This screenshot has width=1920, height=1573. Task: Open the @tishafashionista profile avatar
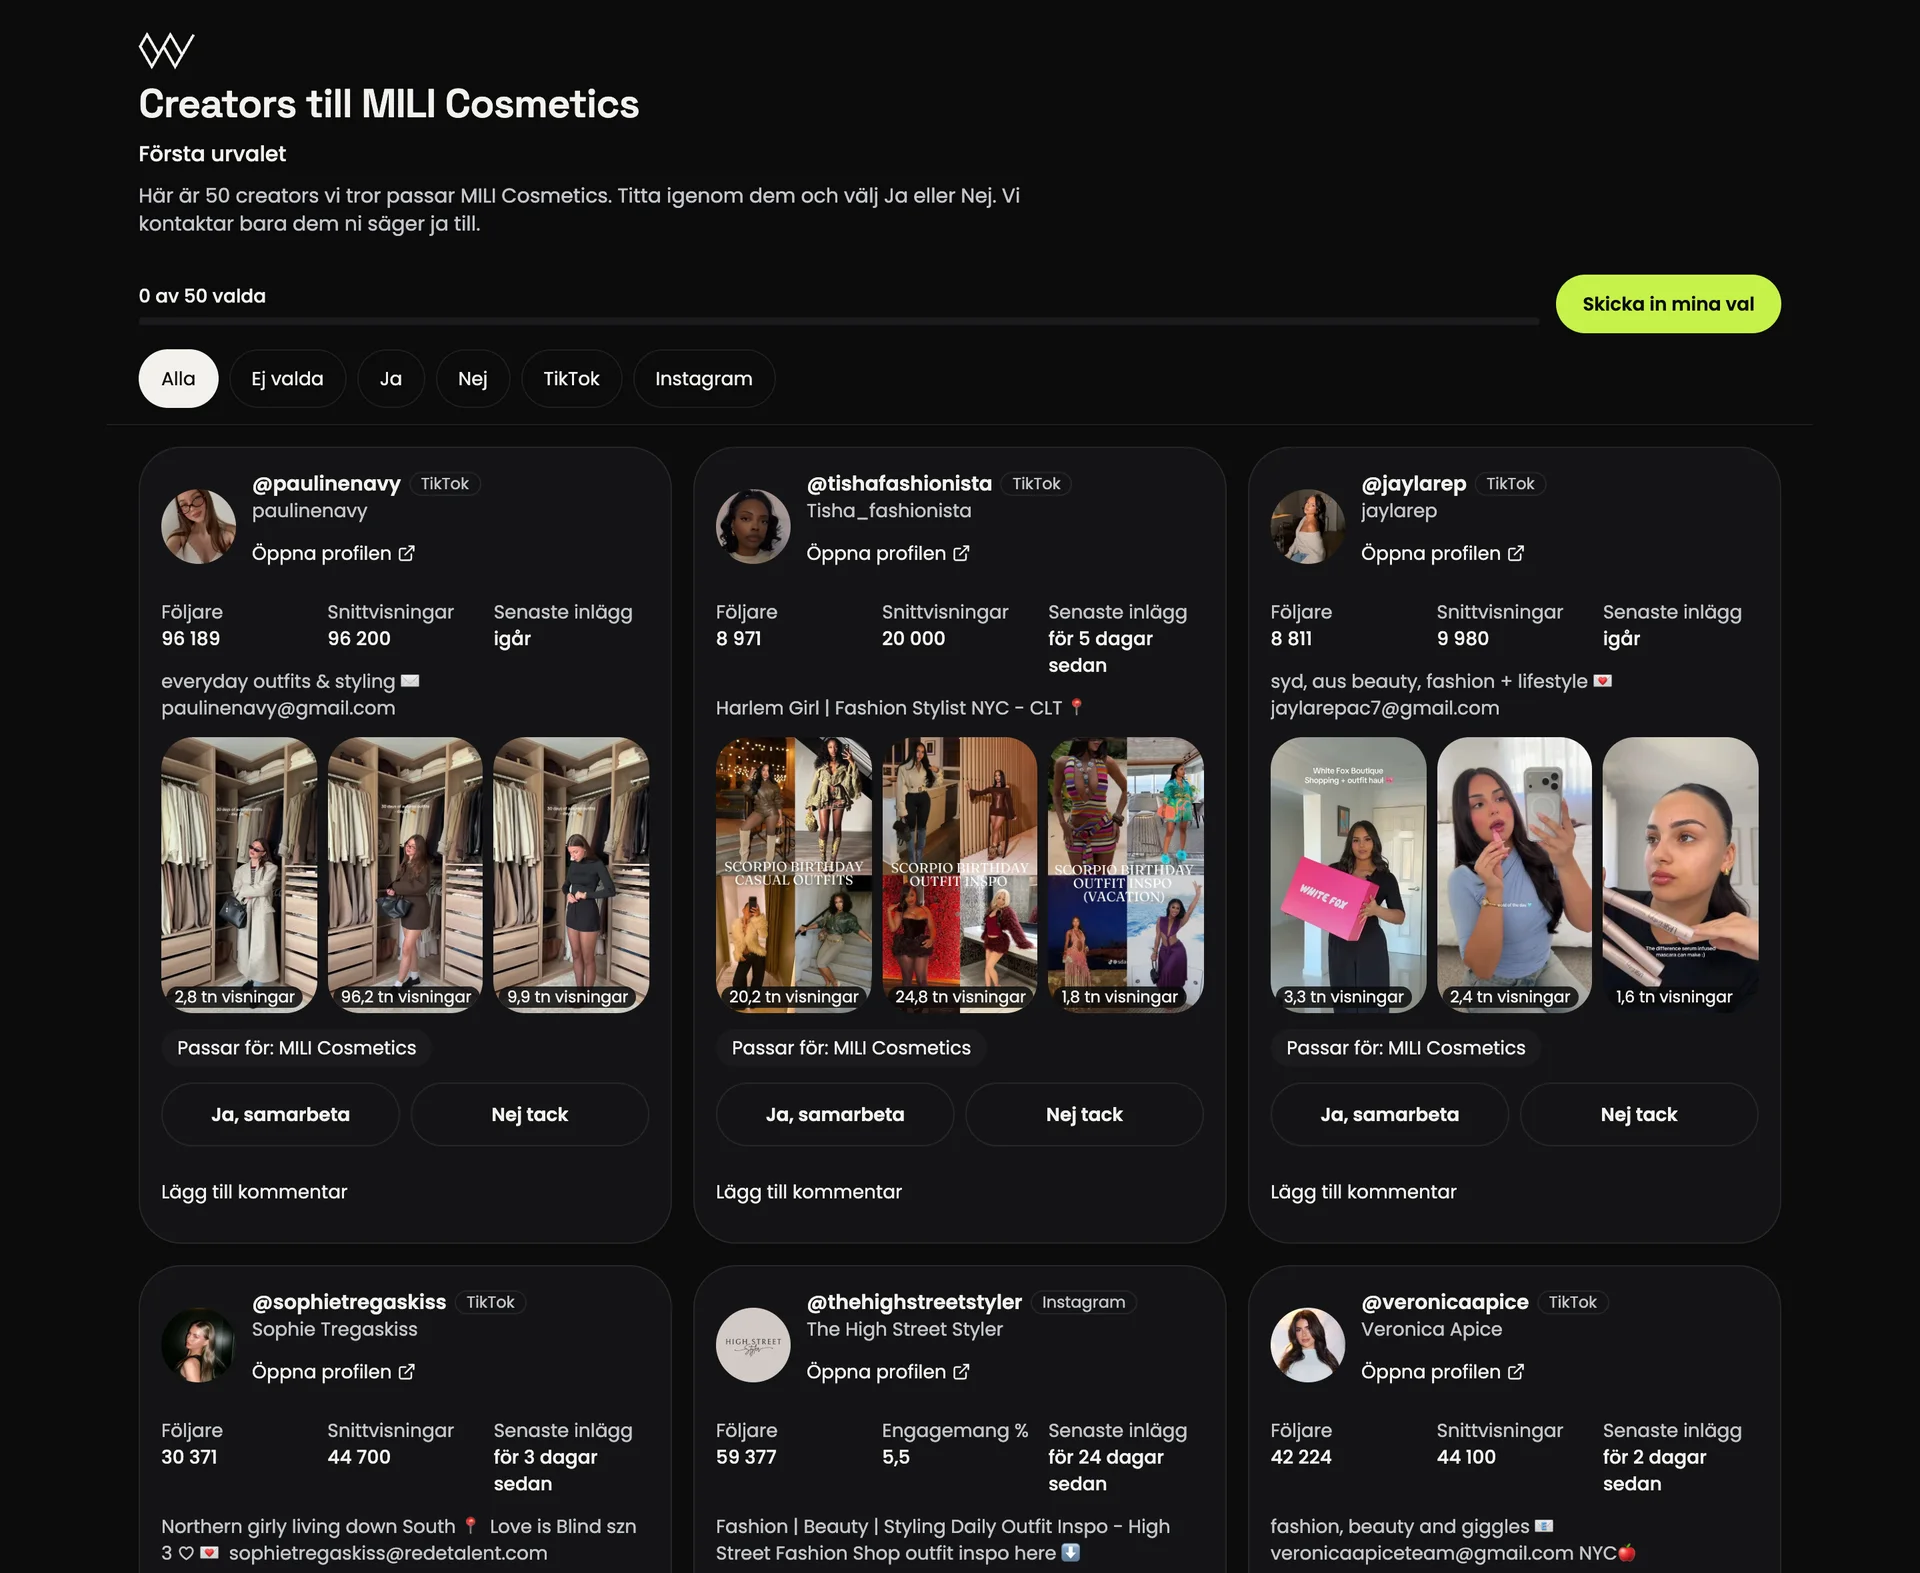pyautogui.click(x=753, y=526)
